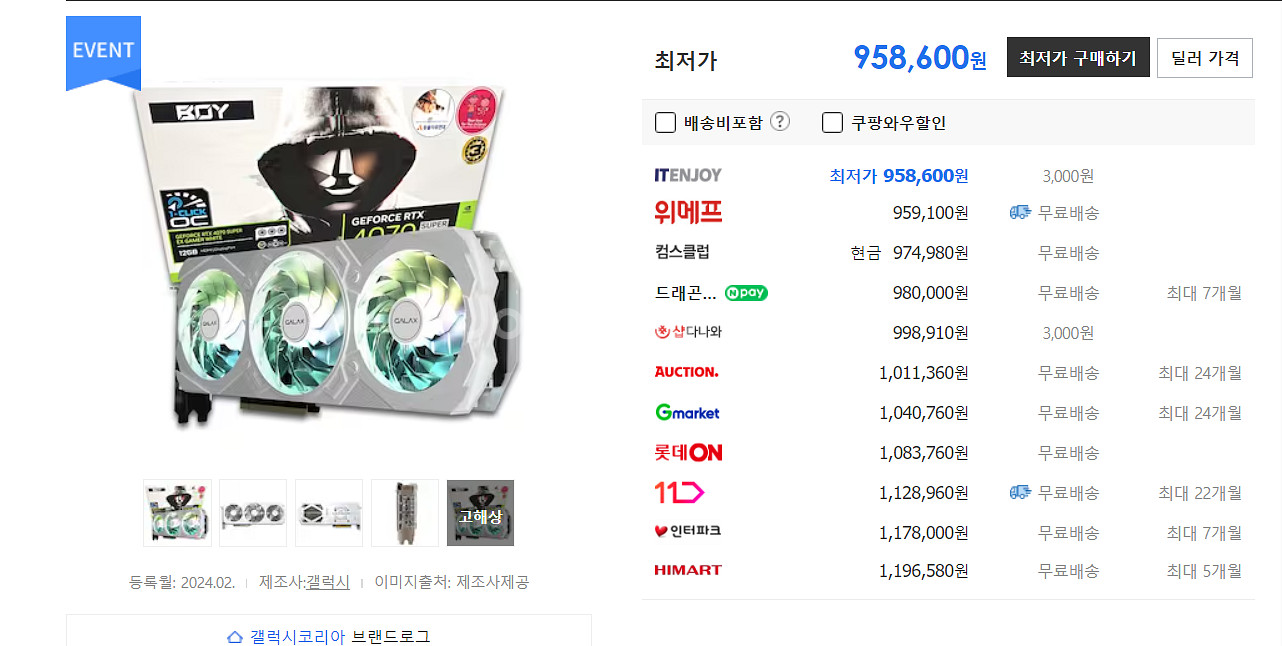Enable the 배송비포함 checkbox
Image resolution: width=1282 pixels, height=646 pixels.
tap(665, 123)
